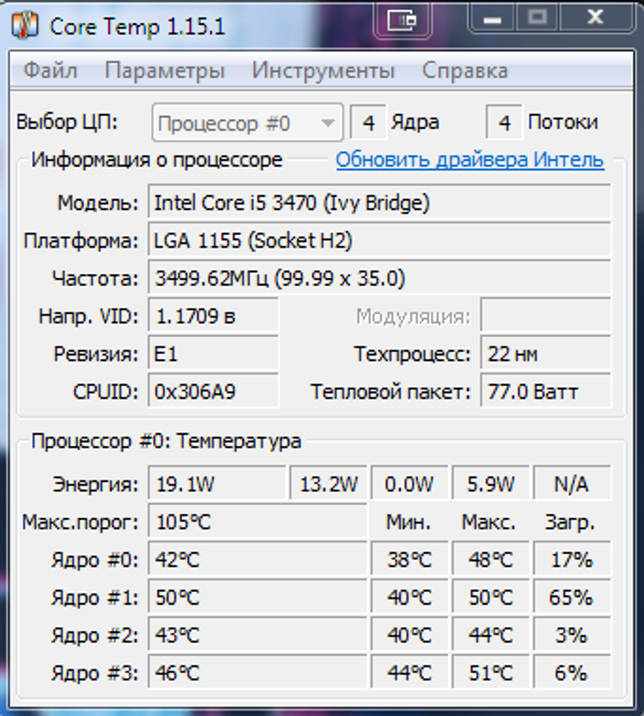
Task: Click Ядро #1 current temperature field
Action: [257, 597]
